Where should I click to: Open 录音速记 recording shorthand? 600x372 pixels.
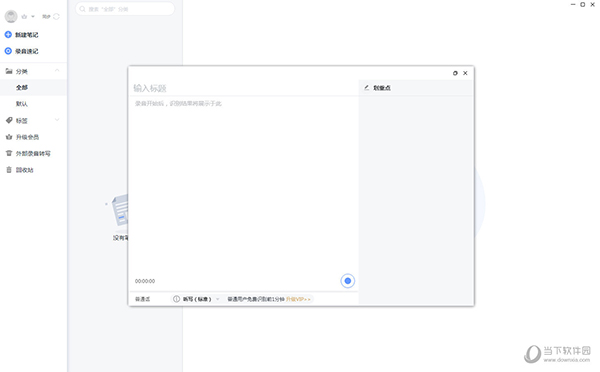[x=26, y=51]
